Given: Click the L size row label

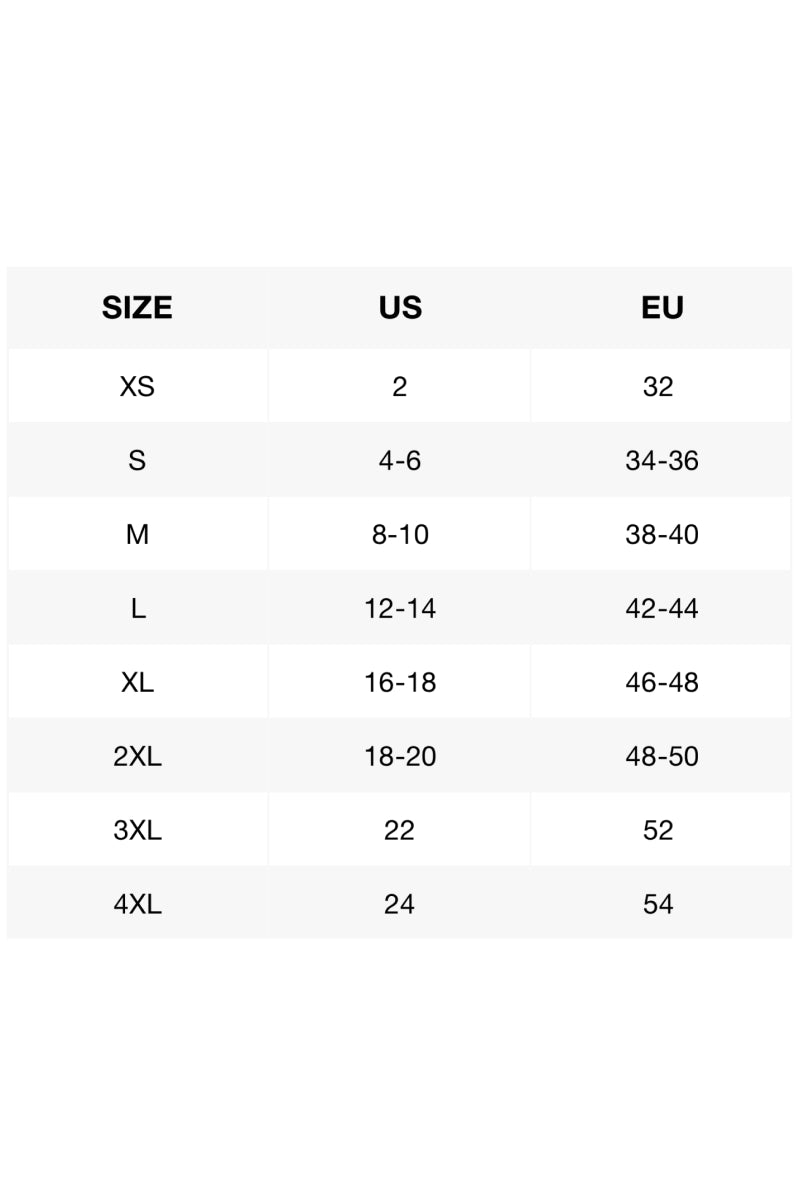Looking at the screenshot, I should point(137,608).
